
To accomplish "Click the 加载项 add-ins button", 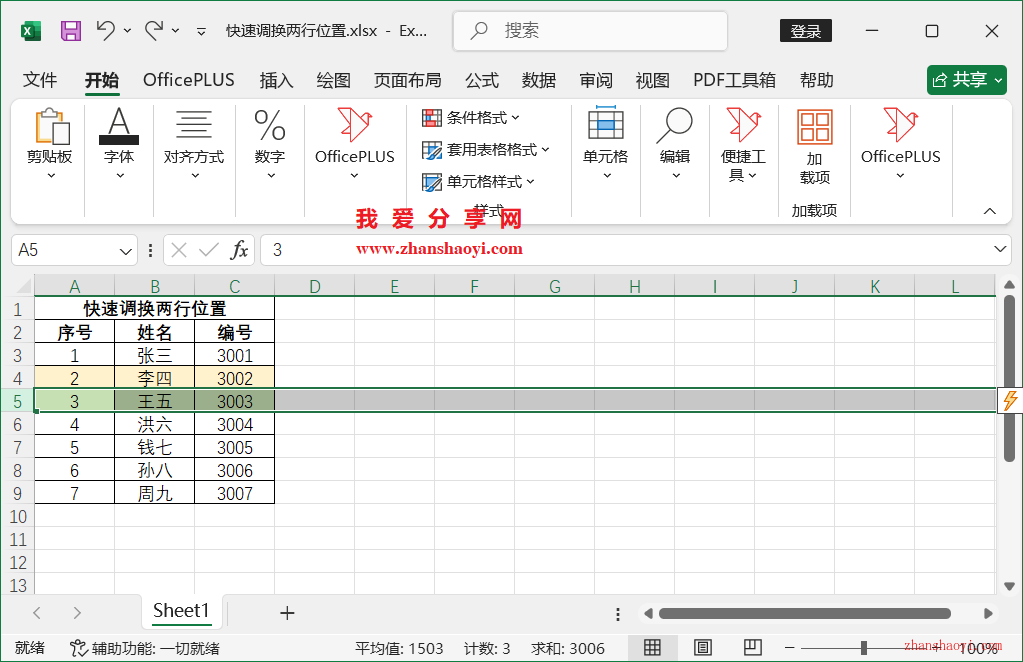I will 815,146.
